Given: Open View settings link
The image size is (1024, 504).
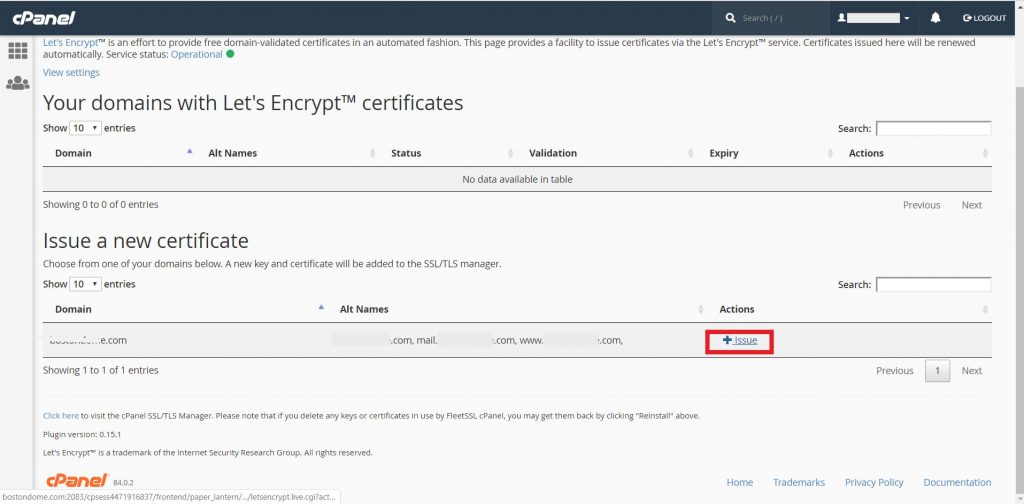Looking at the screenshot, I should 71,72.
